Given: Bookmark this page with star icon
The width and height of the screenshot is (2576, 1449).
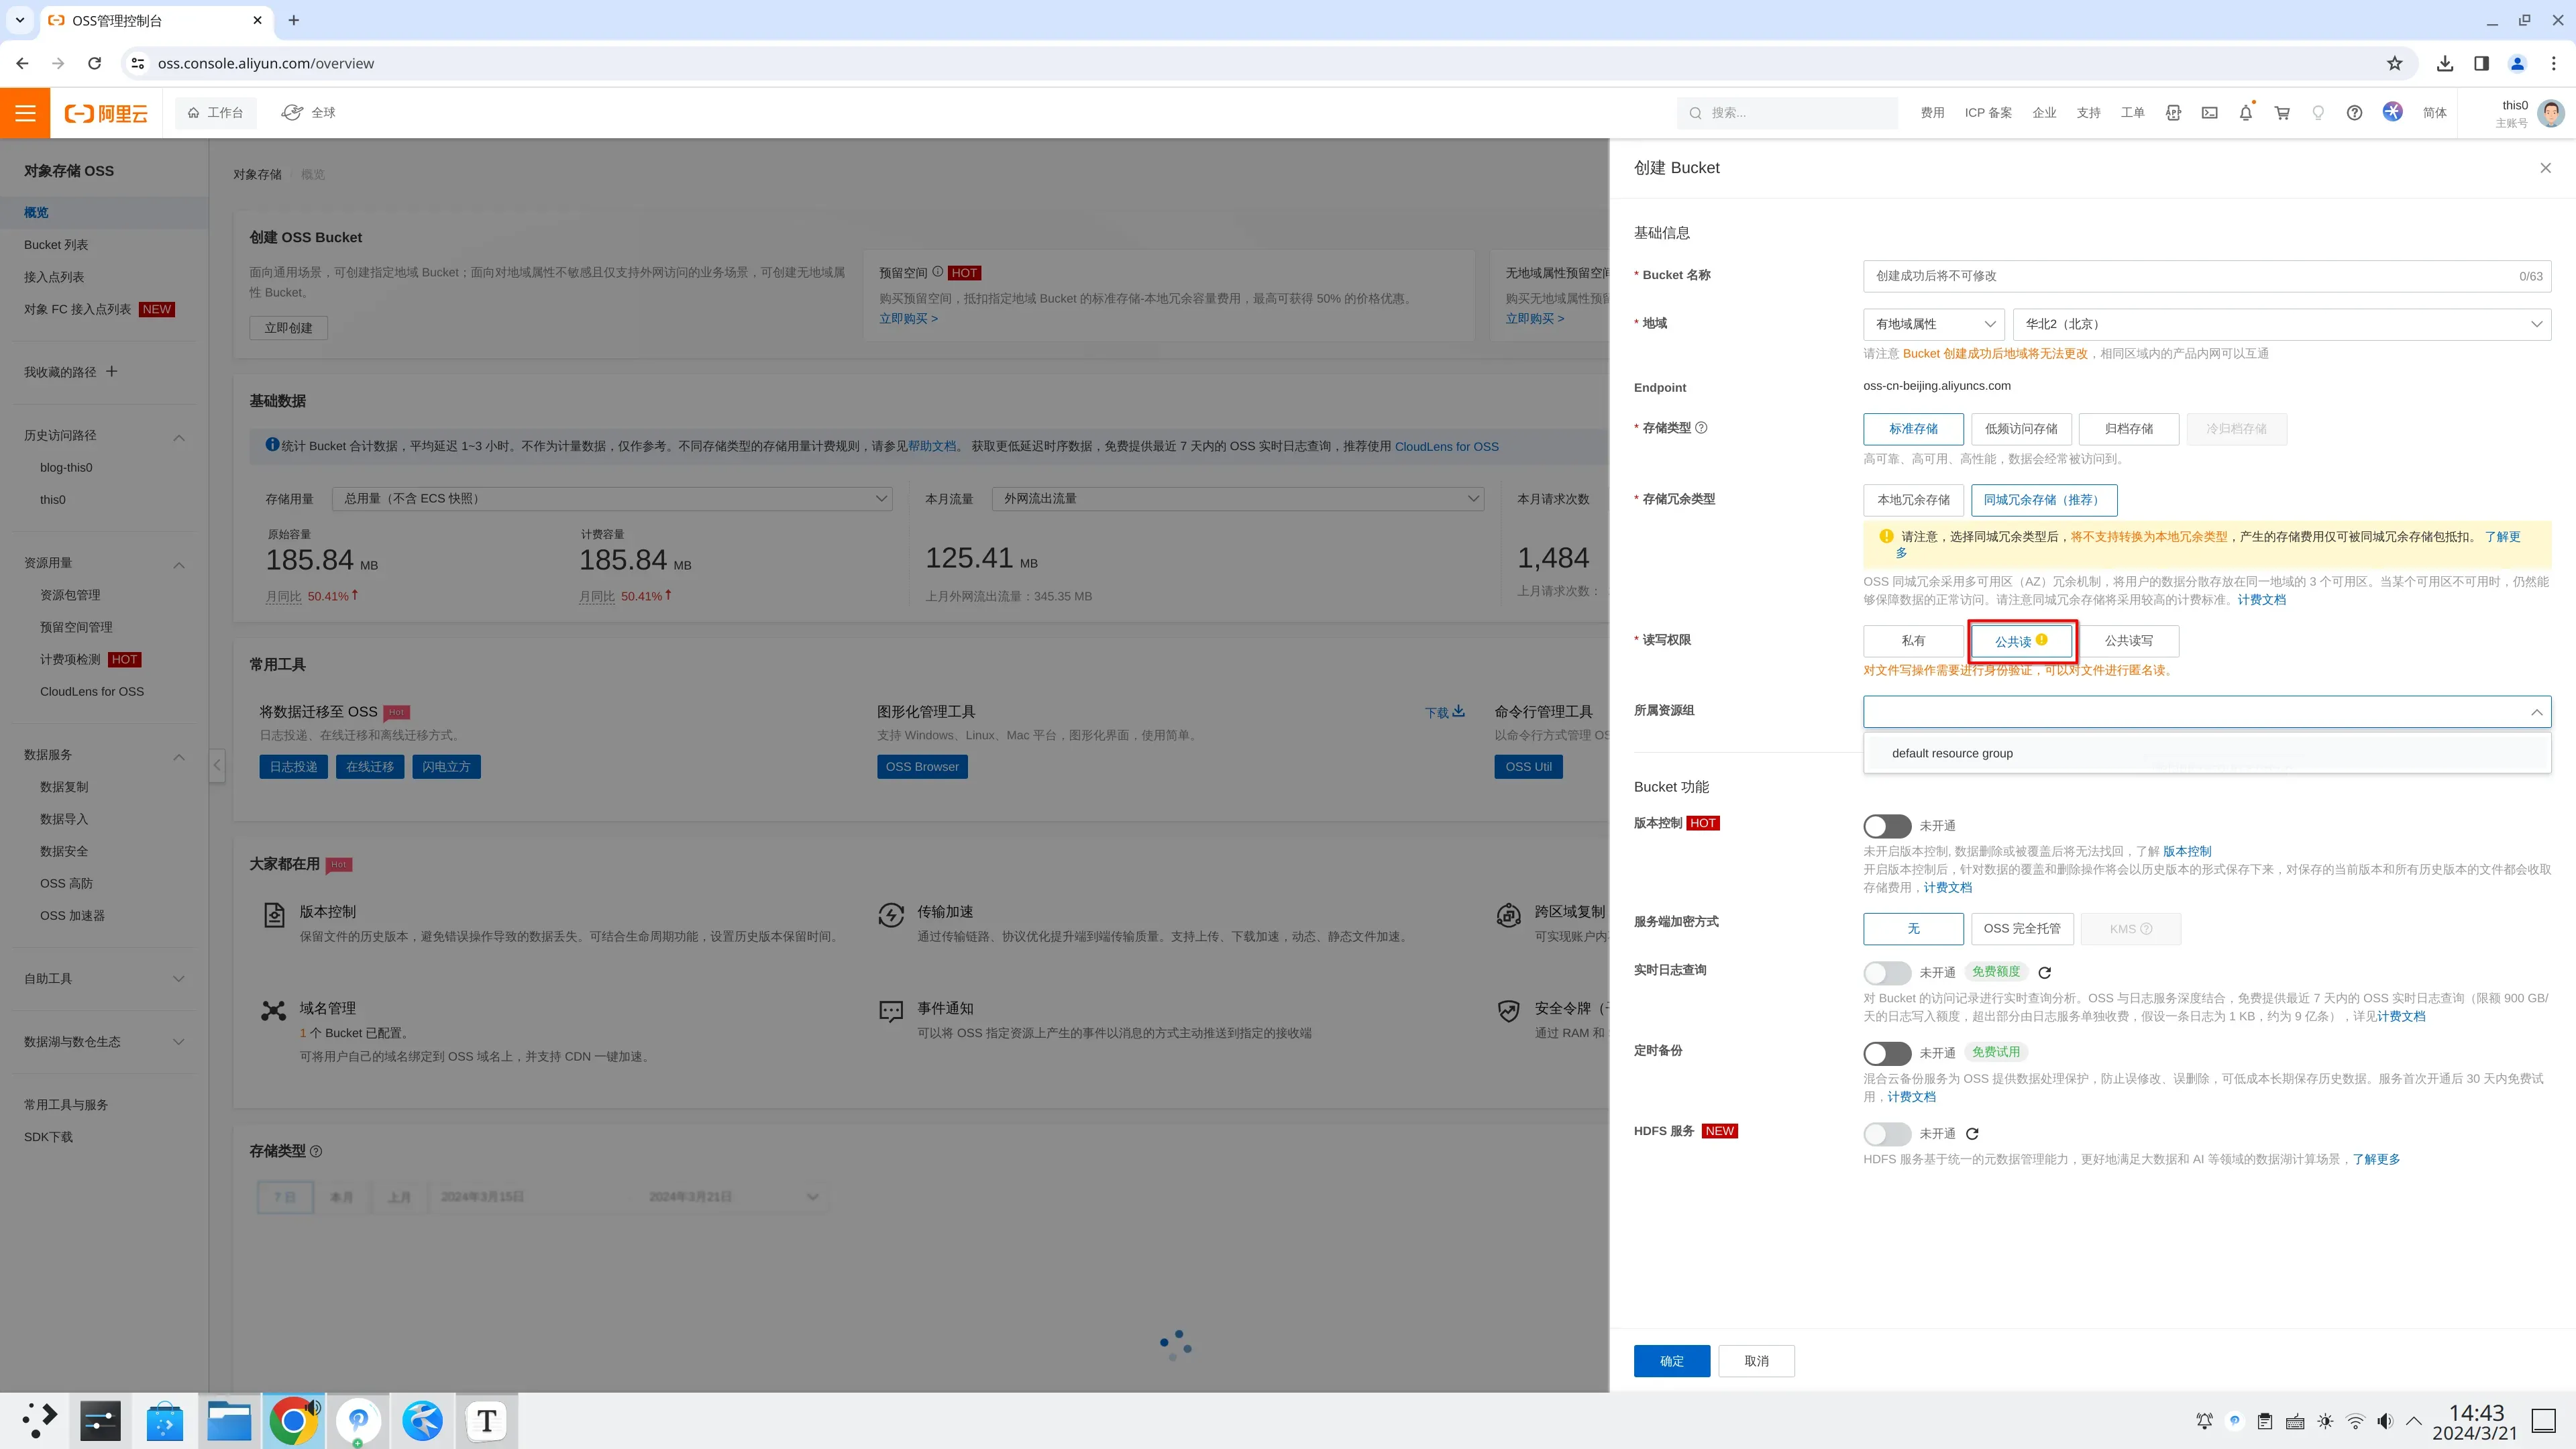Looking at the screenshot, I should [x=2394, y=63].
